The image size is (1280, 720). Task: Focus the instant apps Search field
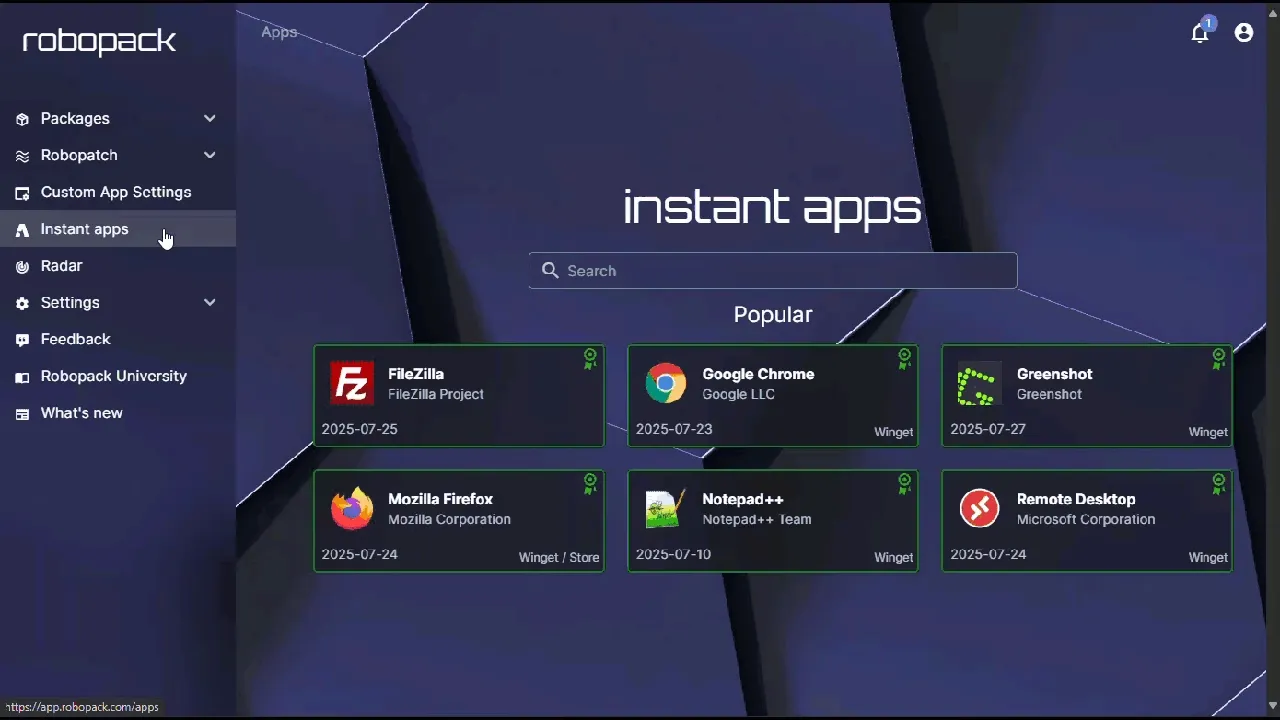click(x=773, y=270)
